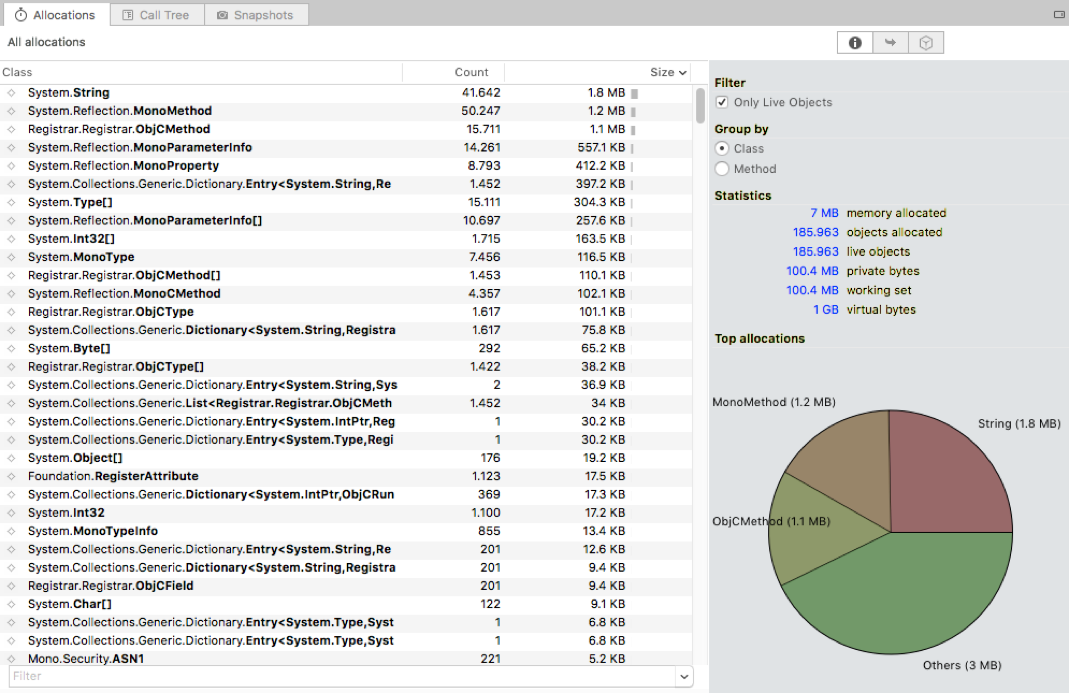The width and height of the screenshot is (1069, 693).
Task: Sort by the Class column header
Action: click(x=18, y=72)
